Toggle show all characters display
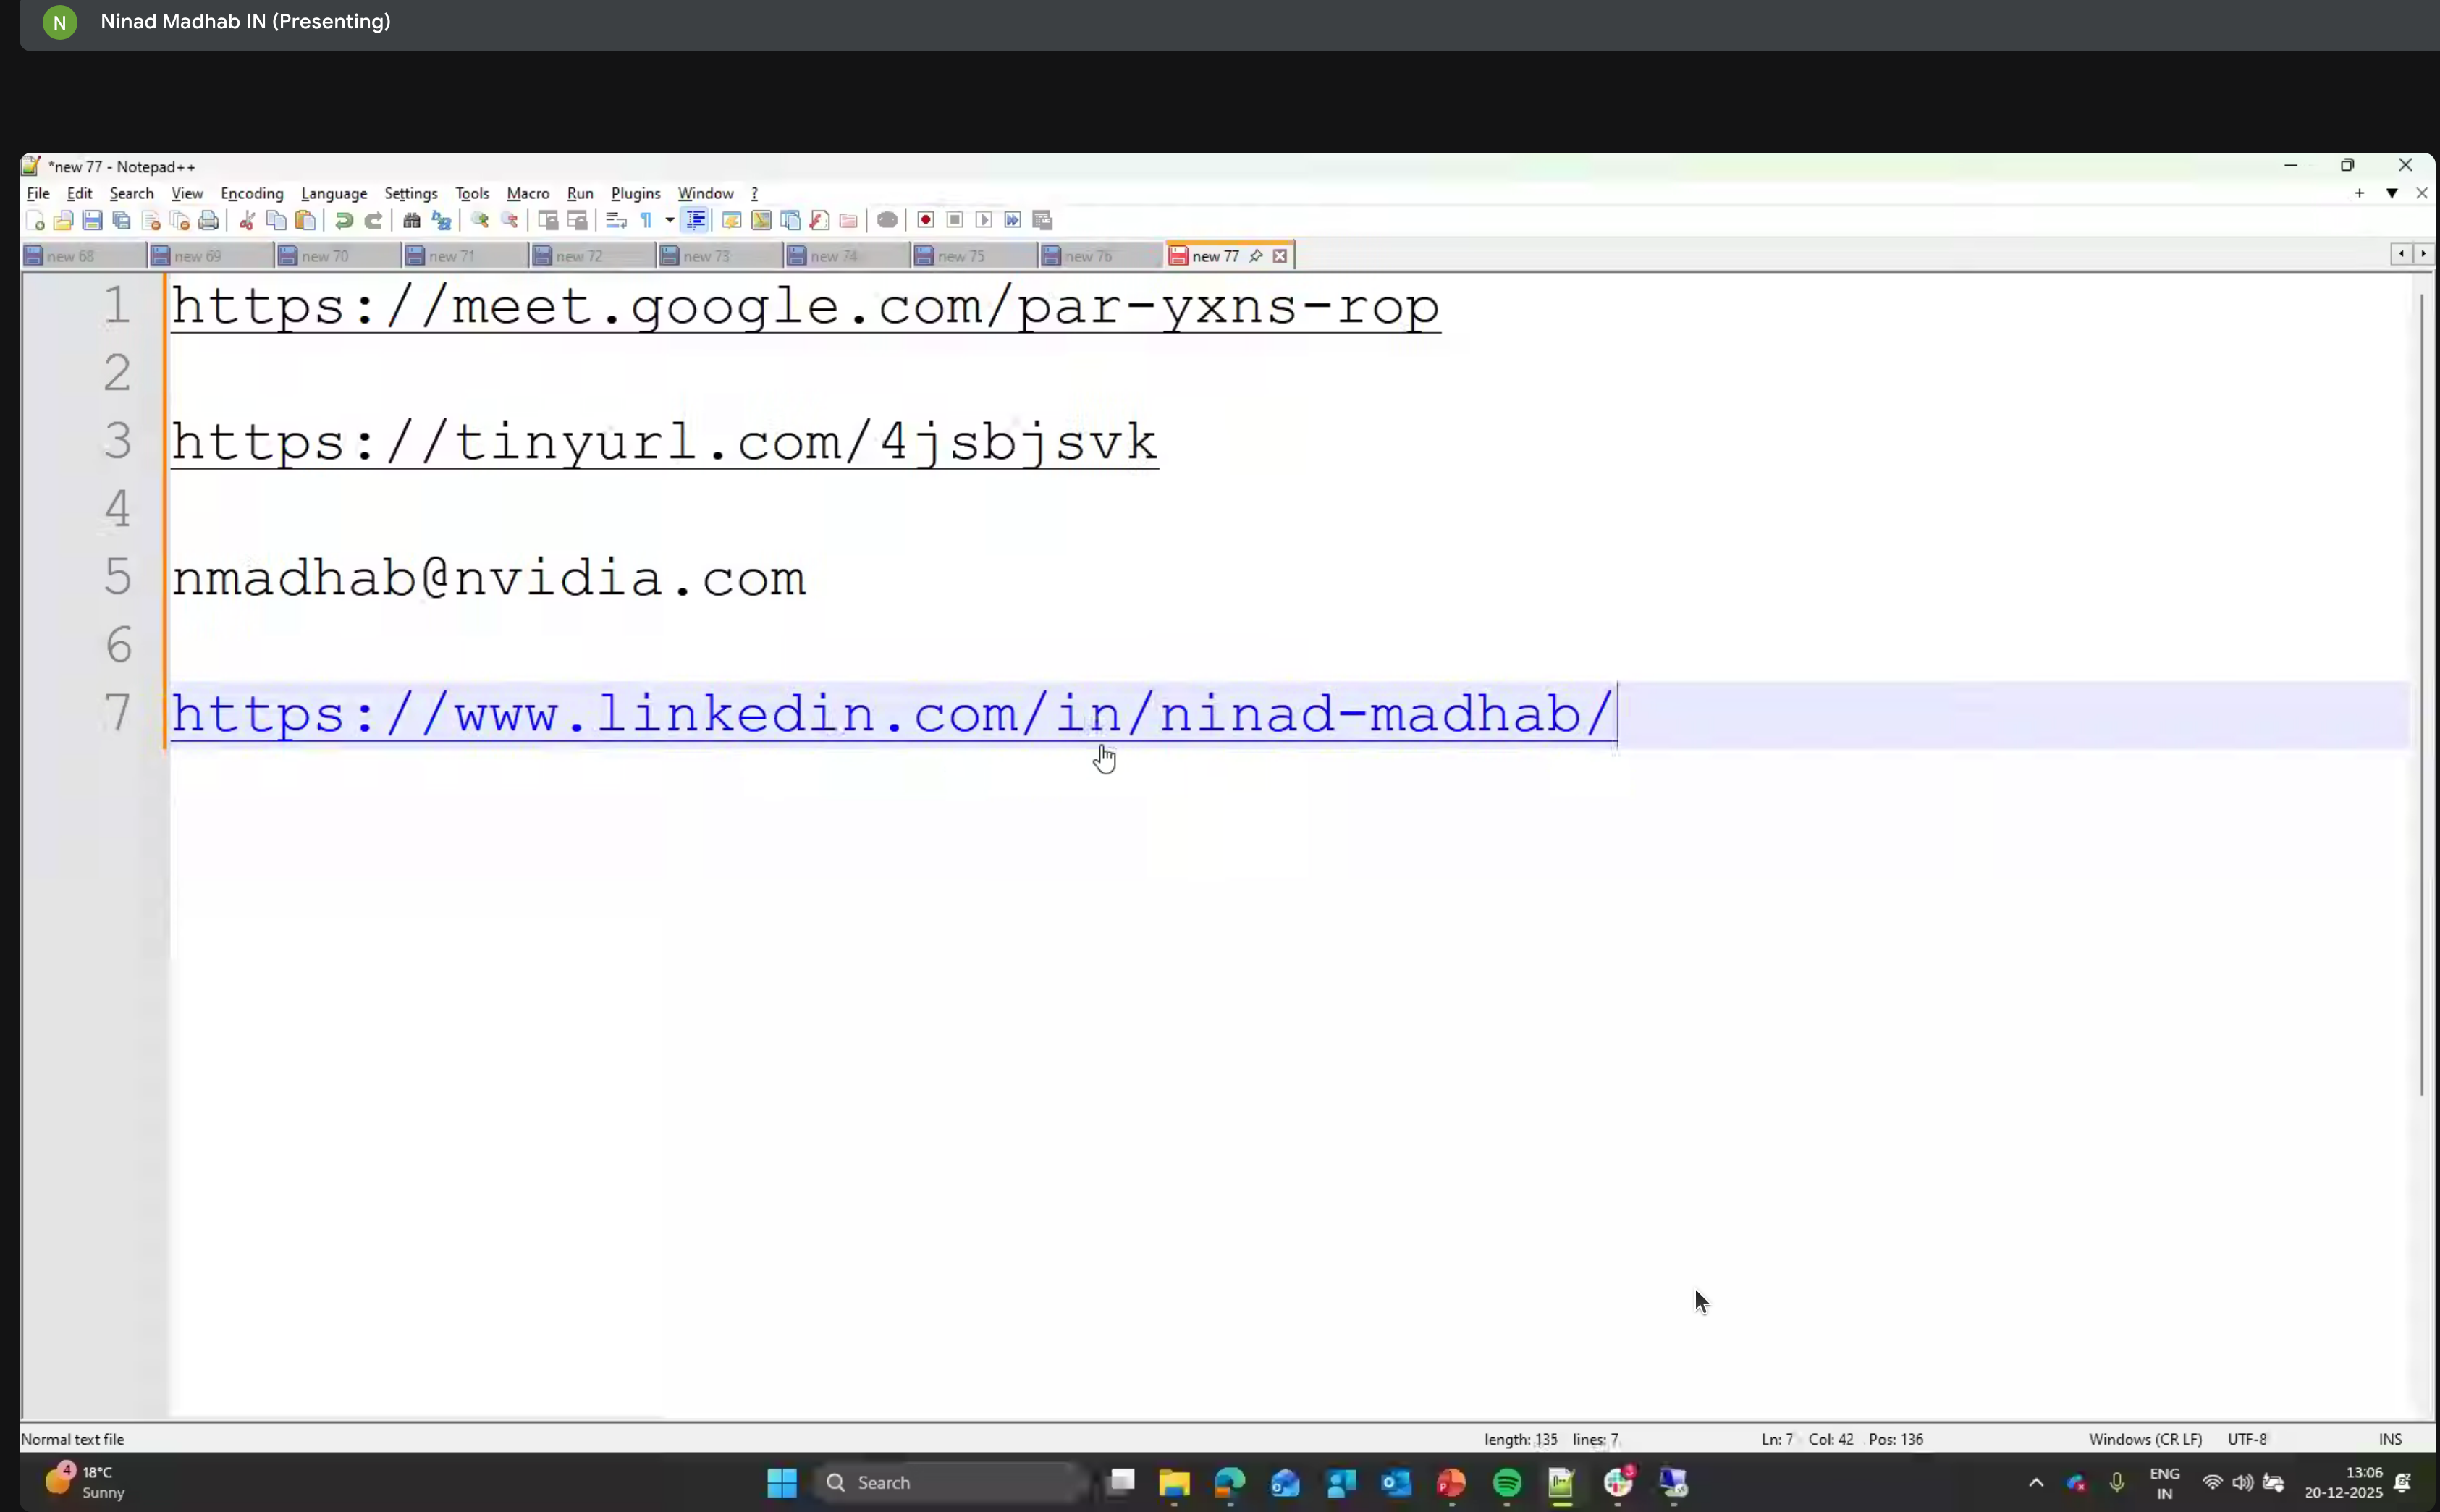Viewport: 2440px width, 1512px height. click(x=647, y=220)
